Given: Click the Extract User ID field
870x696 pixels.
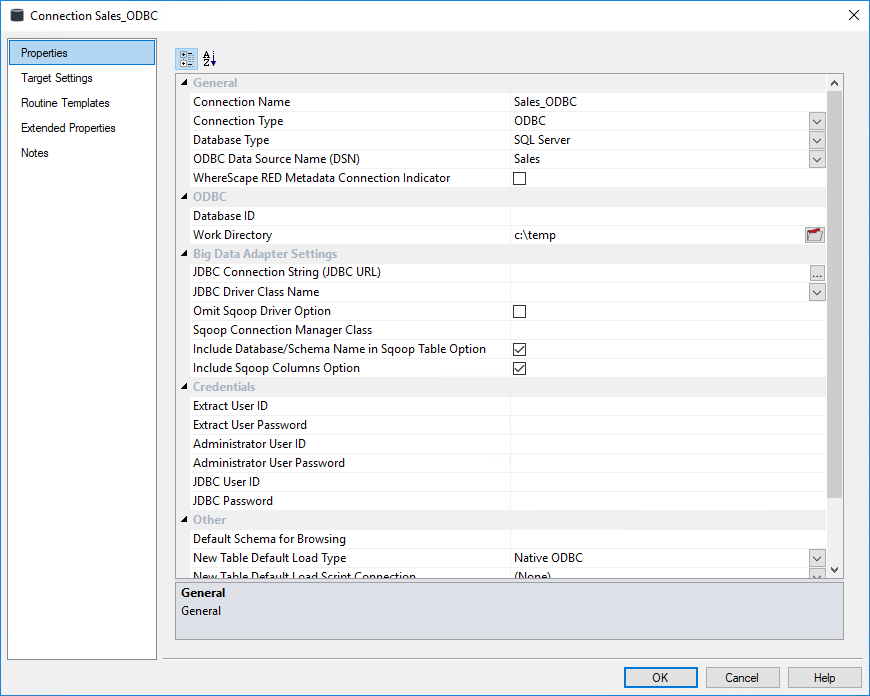Looking at the screenshot, I should tap(667, 406).
